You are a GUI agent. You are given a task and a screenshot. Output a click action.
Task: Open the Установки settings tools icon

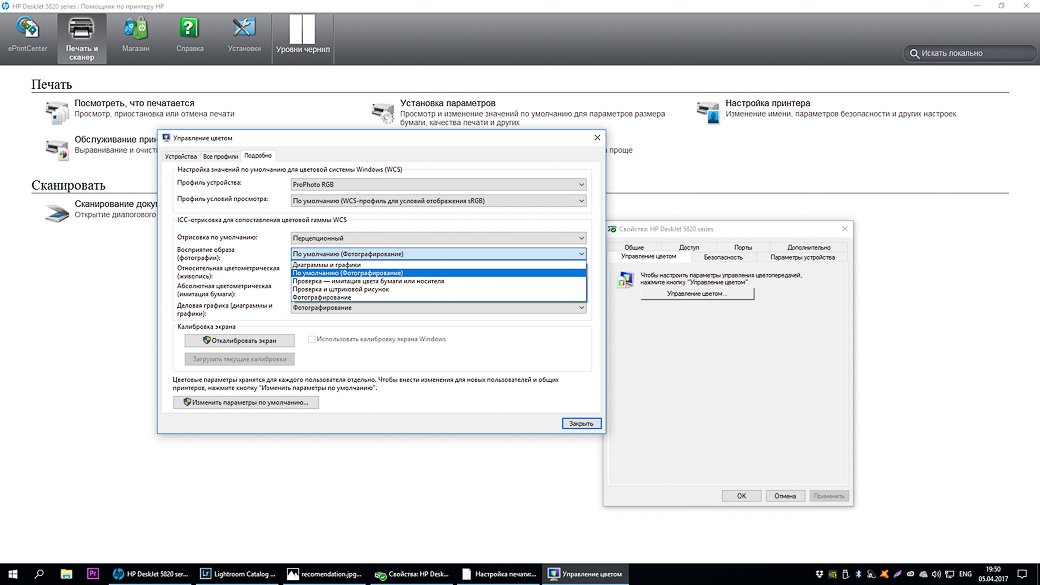click(244, 36)
